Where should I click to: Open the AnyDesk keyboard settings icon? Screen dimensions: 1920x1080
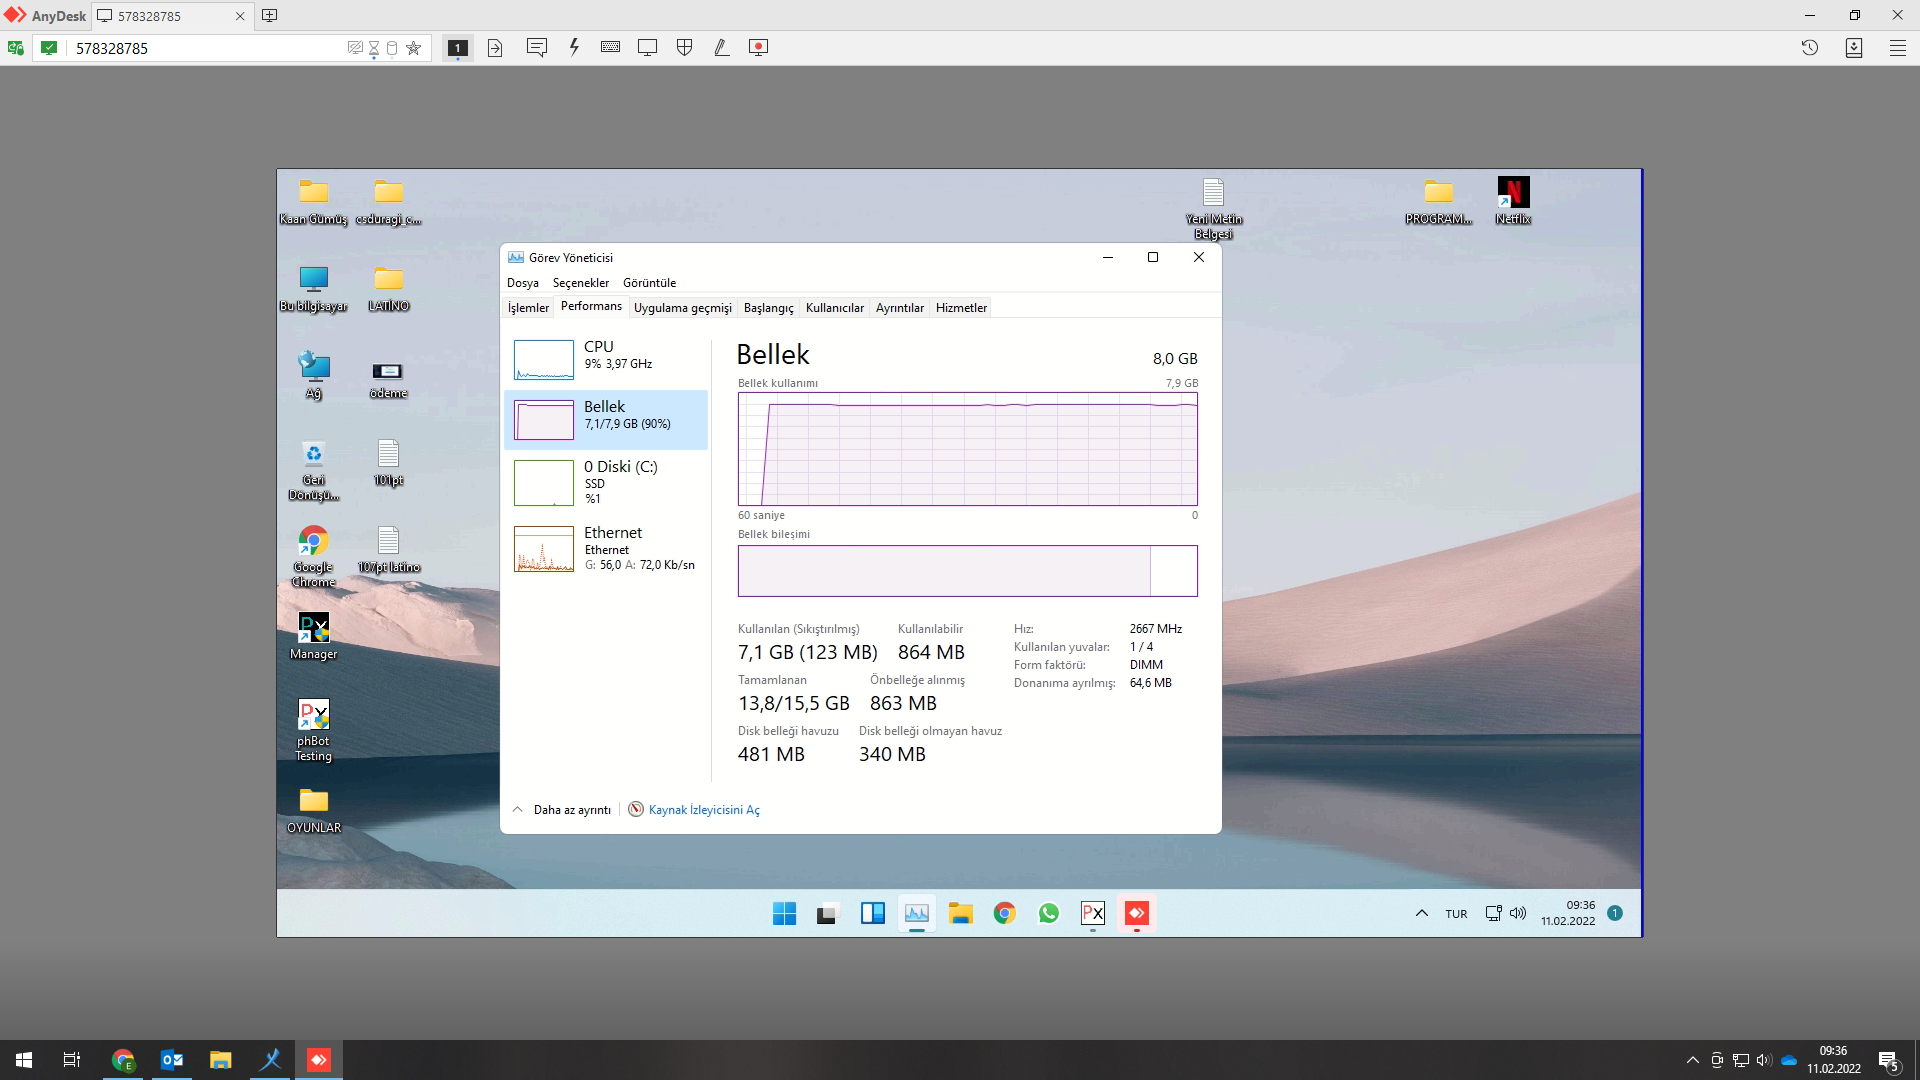click(611, 47)
